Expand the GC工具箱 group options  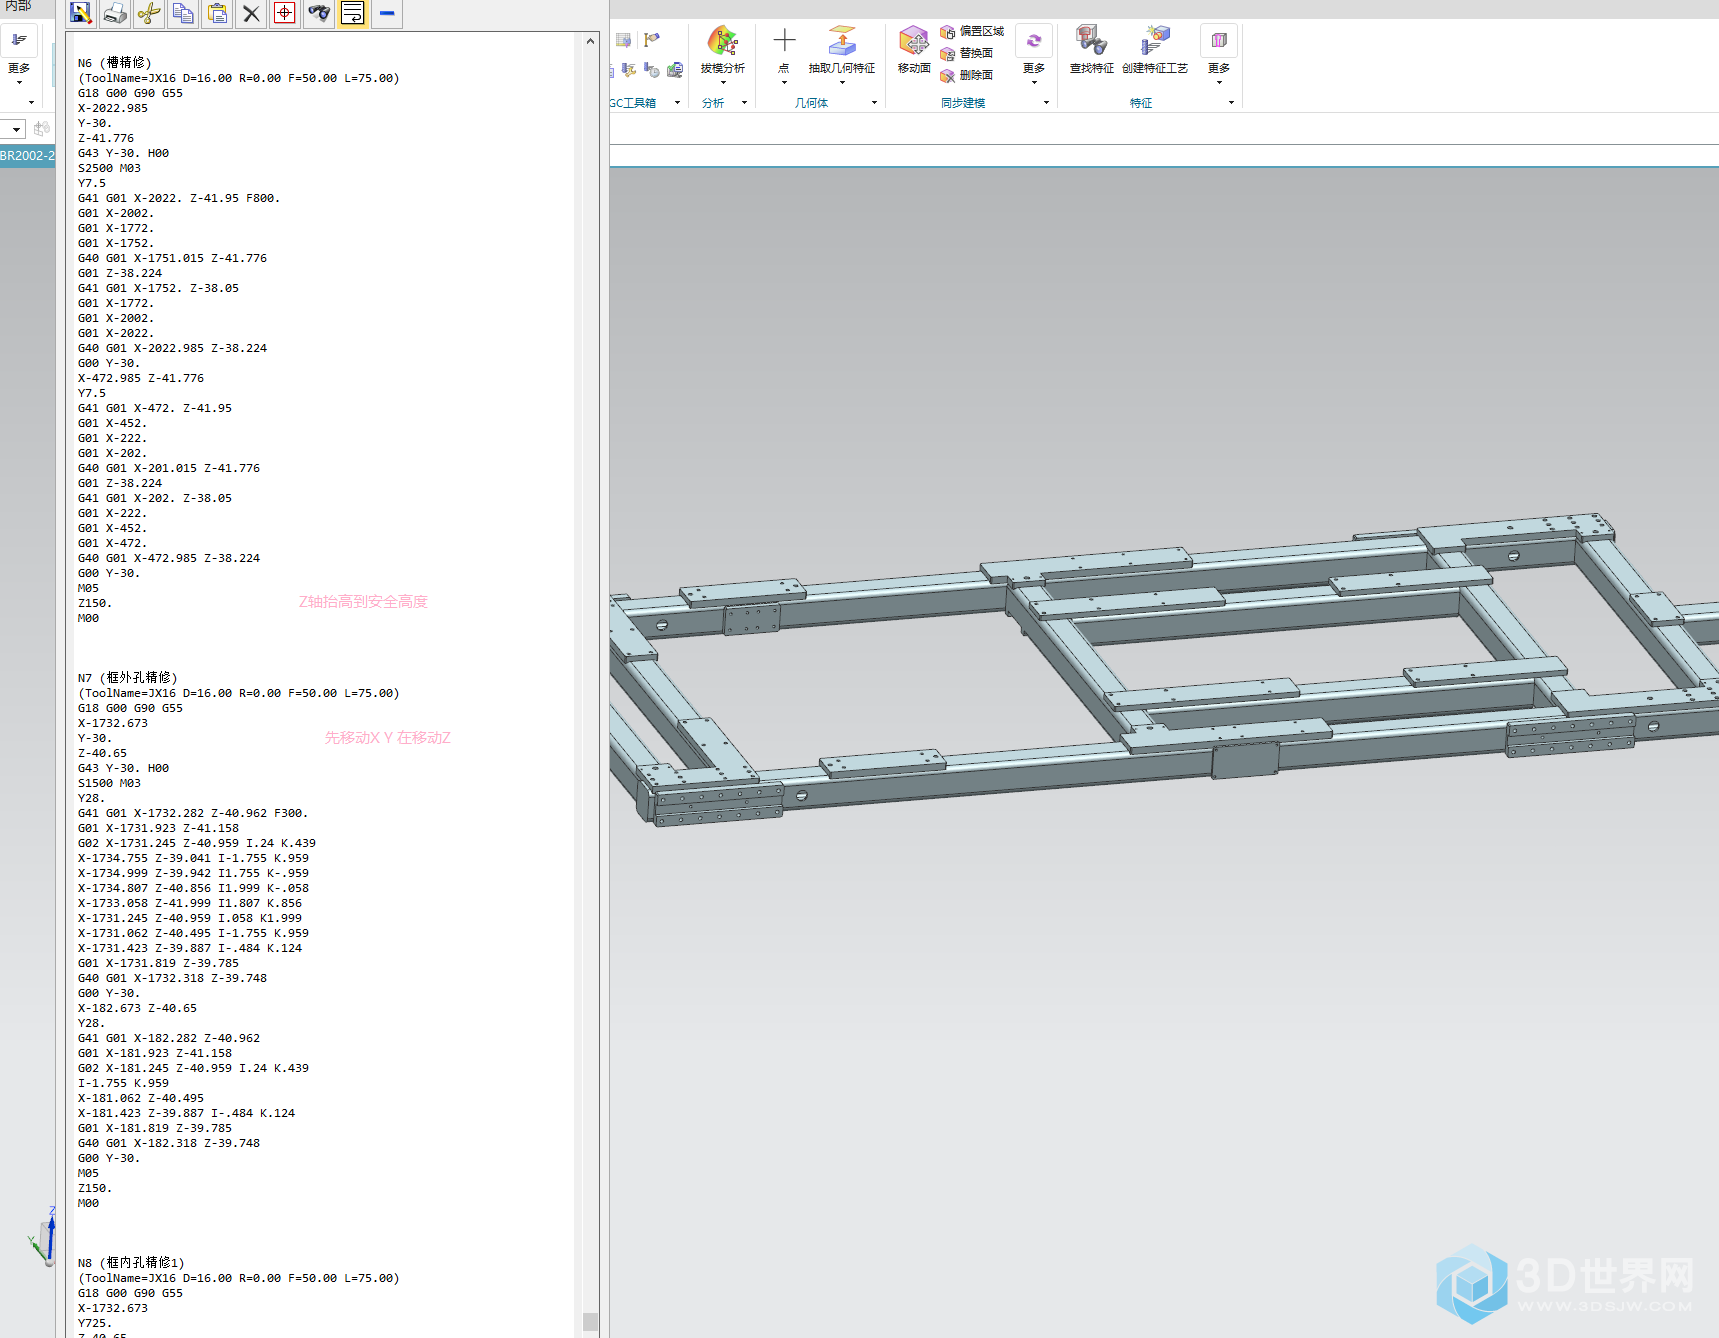click(x=677, y=103)
